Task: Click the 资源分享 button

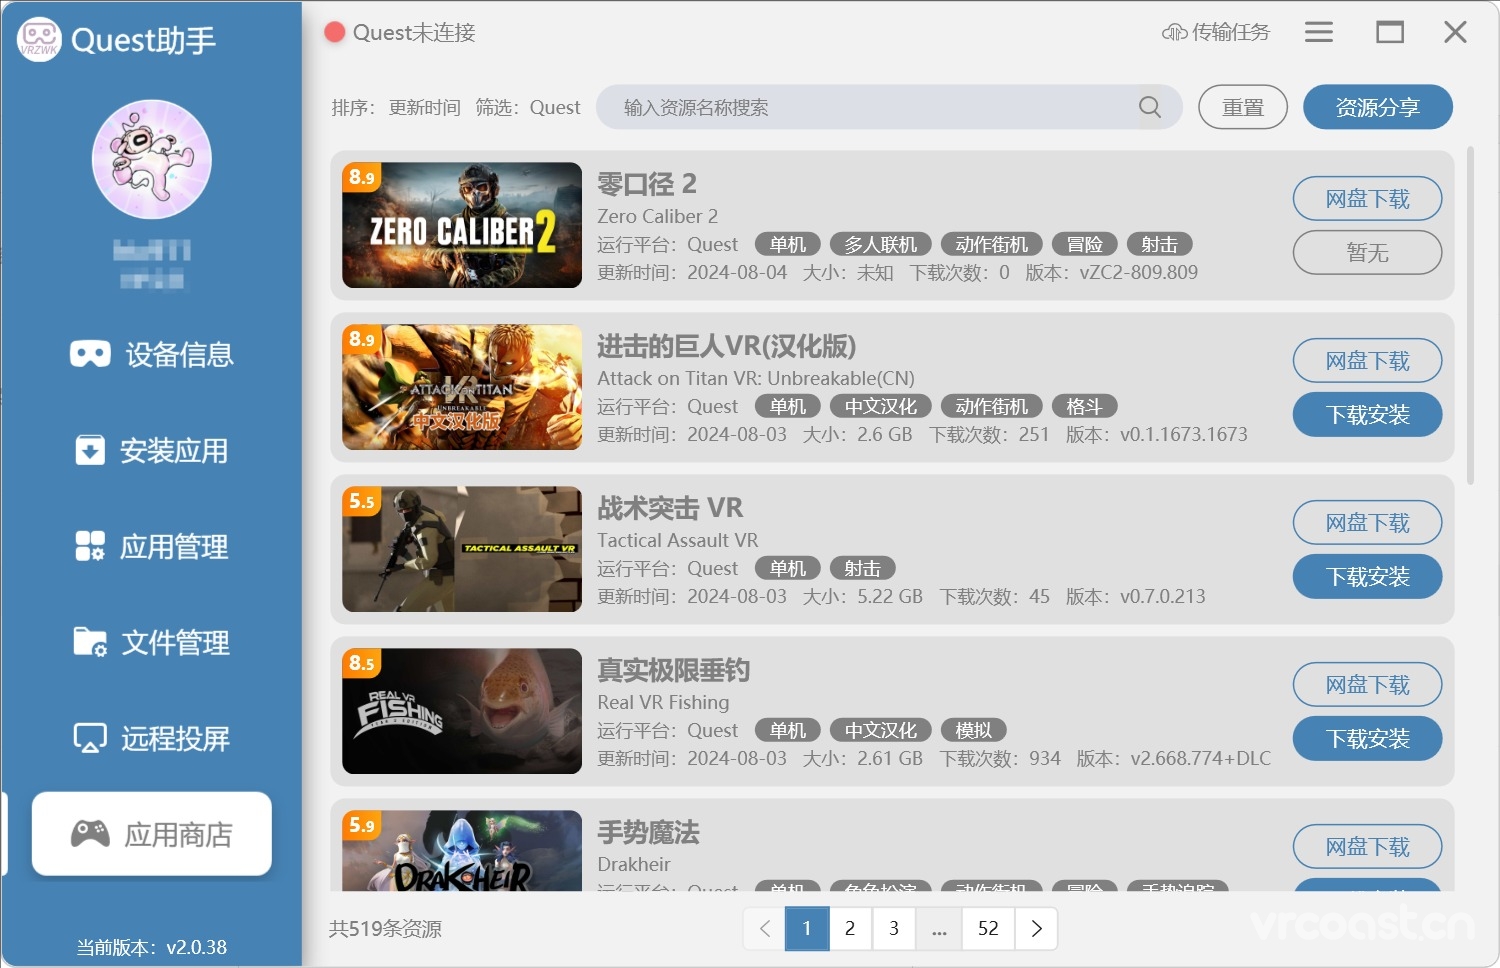Action: pyautogui.click(x=1378, y=107)
